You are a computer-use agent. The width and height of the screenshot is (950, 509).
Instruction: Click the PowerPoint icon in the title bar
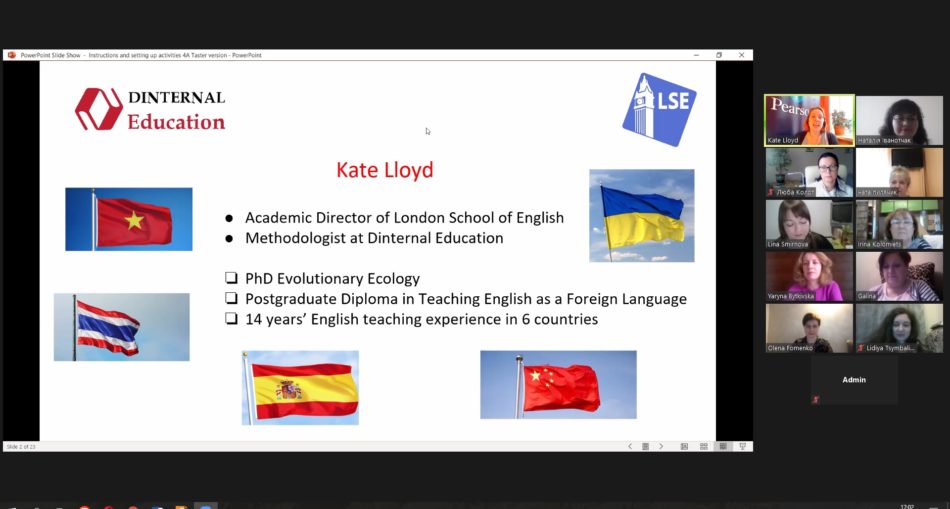(12, 55)
